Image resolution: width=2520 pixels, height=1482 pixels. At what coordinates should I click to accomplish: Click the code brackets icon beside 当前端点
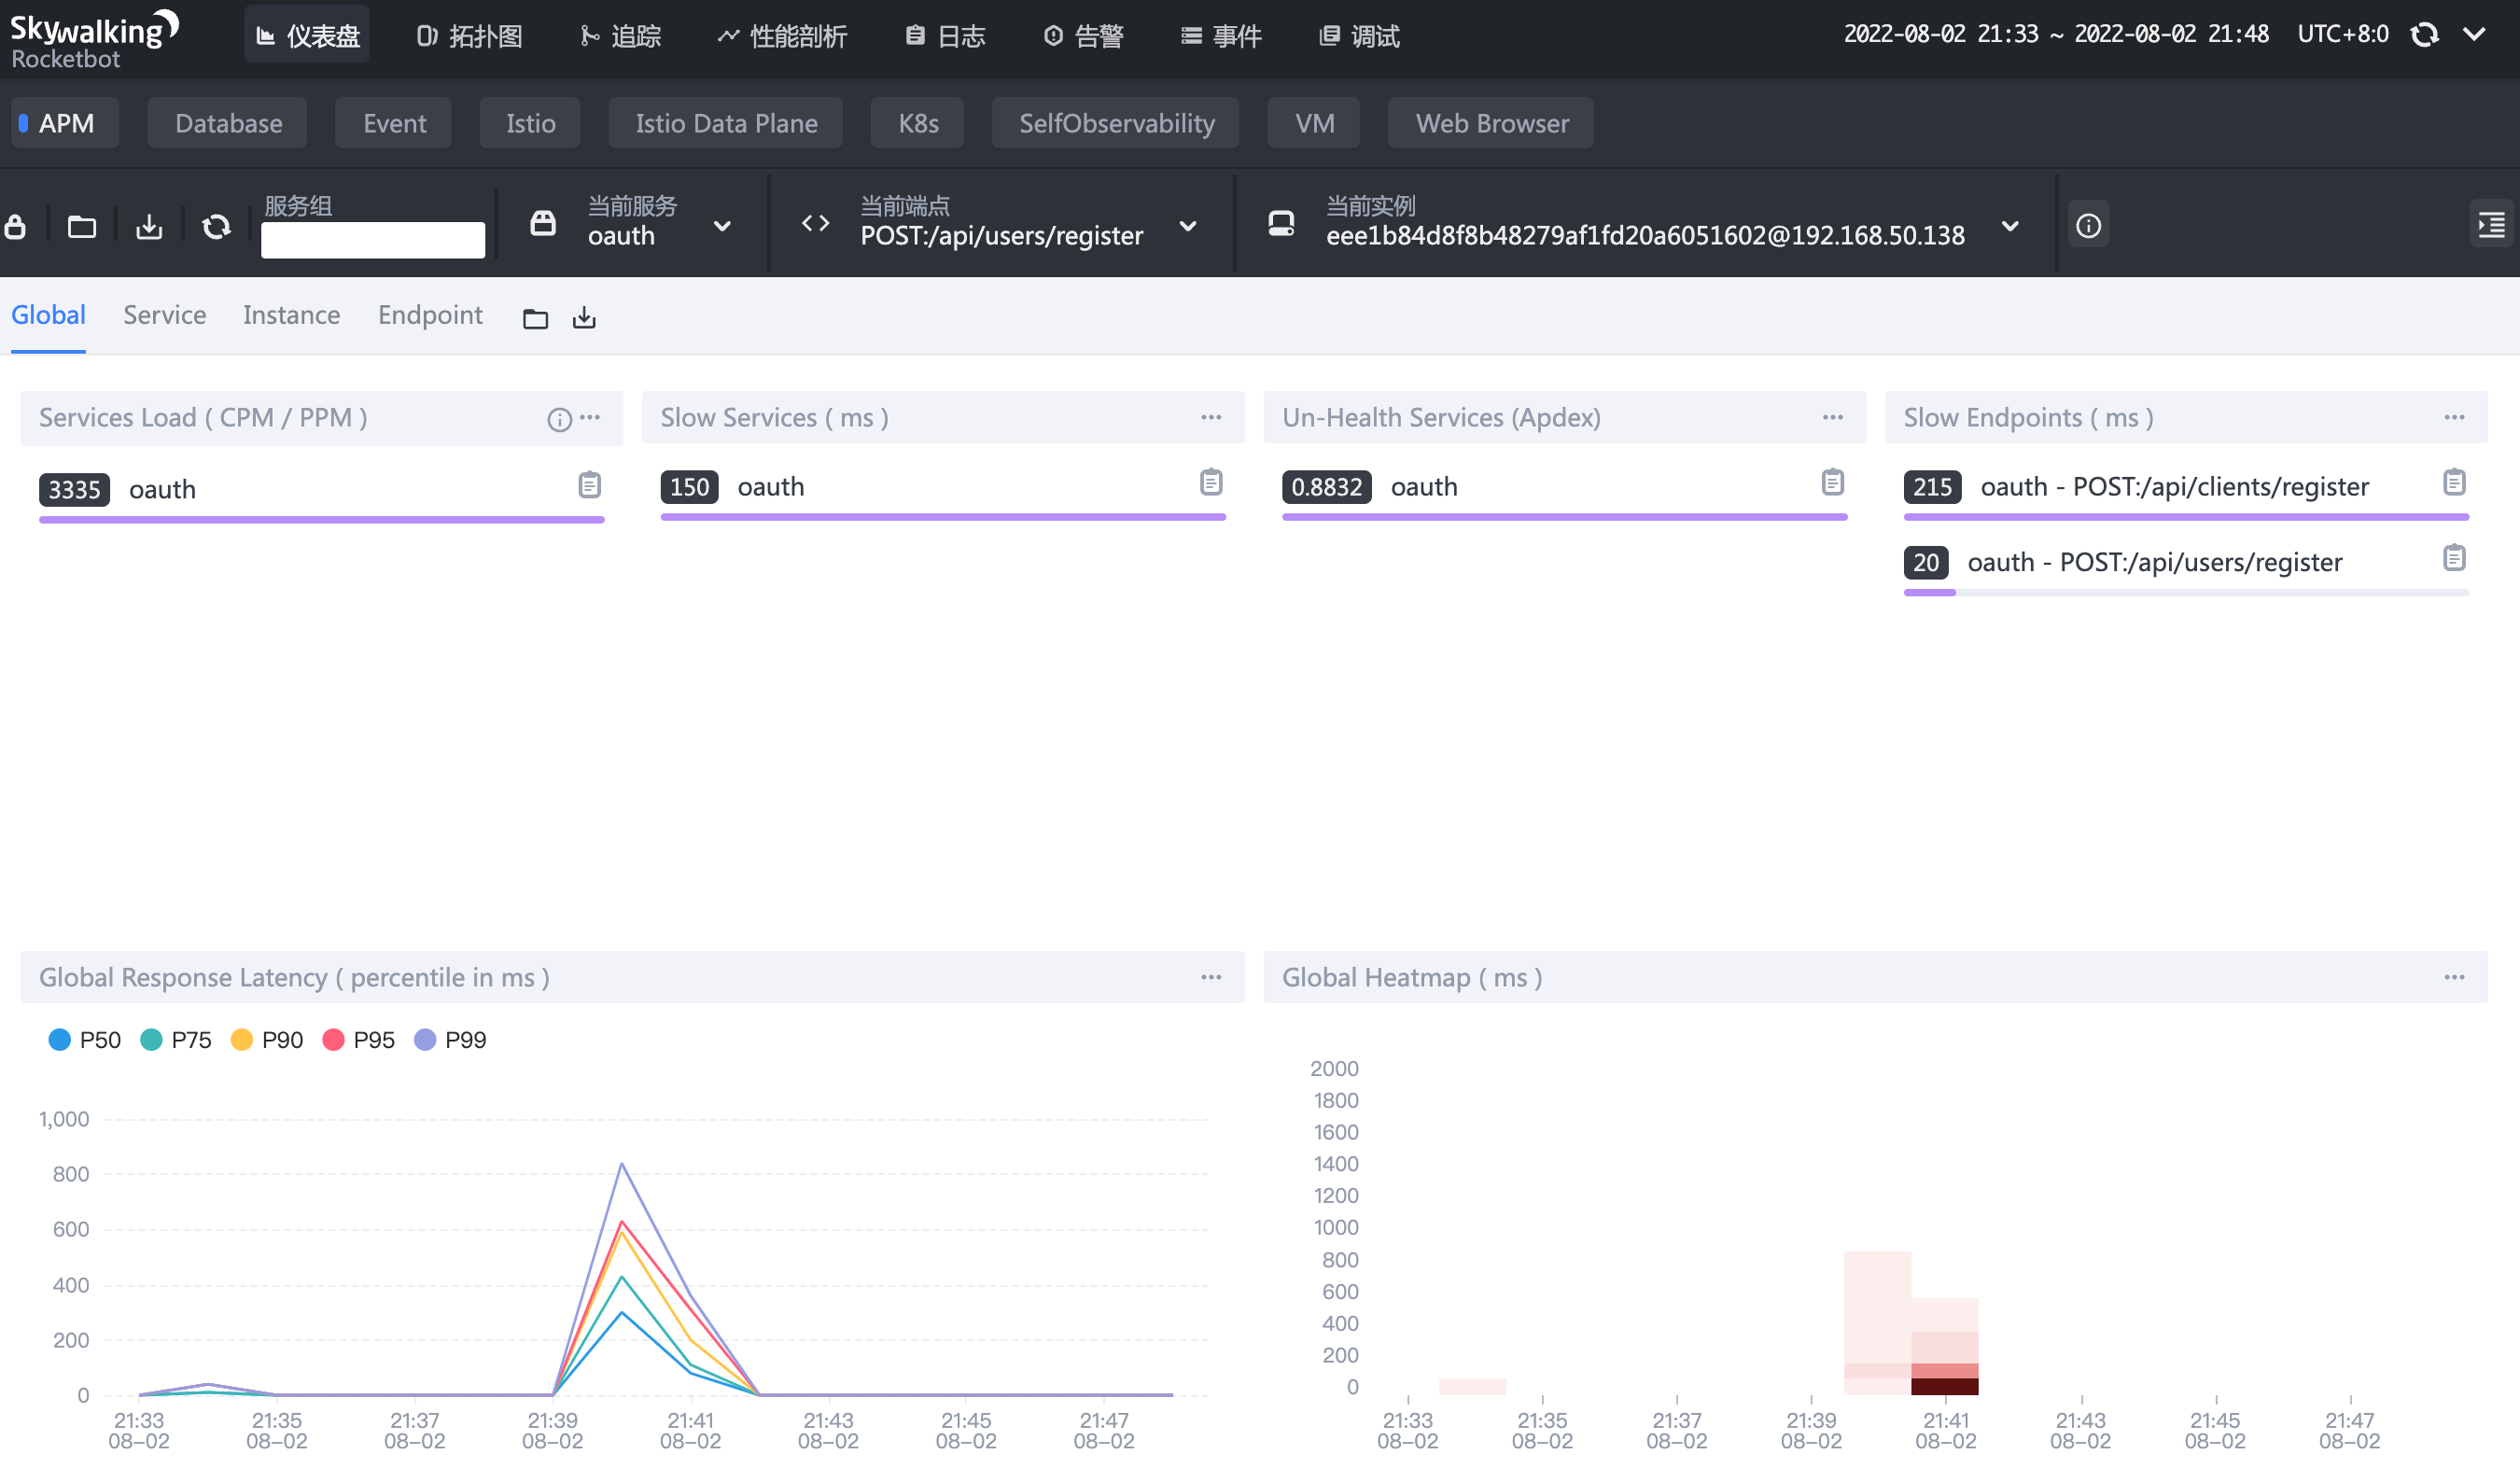click(x=815, y=223)
